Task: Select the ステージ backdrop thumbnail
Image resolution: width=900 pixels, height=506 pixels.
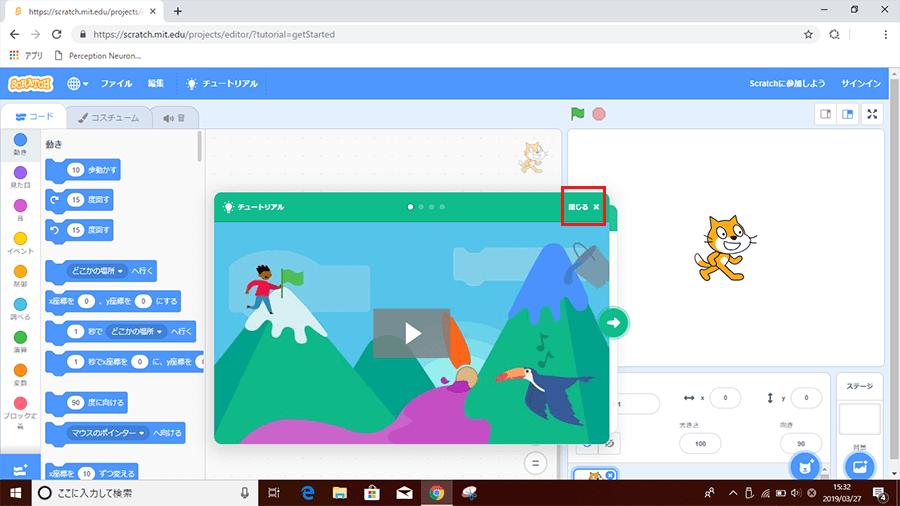Action: (x=859, y=419)
